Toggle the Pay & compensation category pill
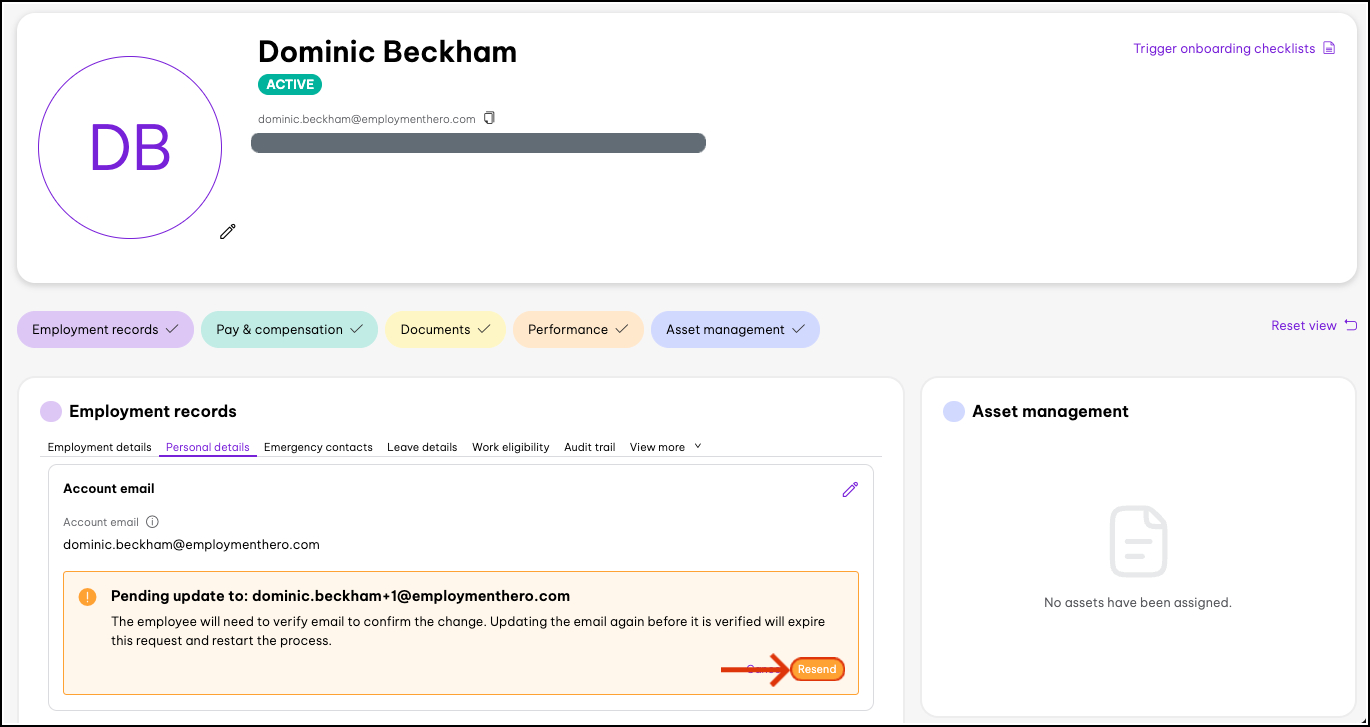The height and width of the screenshot is (727, 1370). [289, 329]
